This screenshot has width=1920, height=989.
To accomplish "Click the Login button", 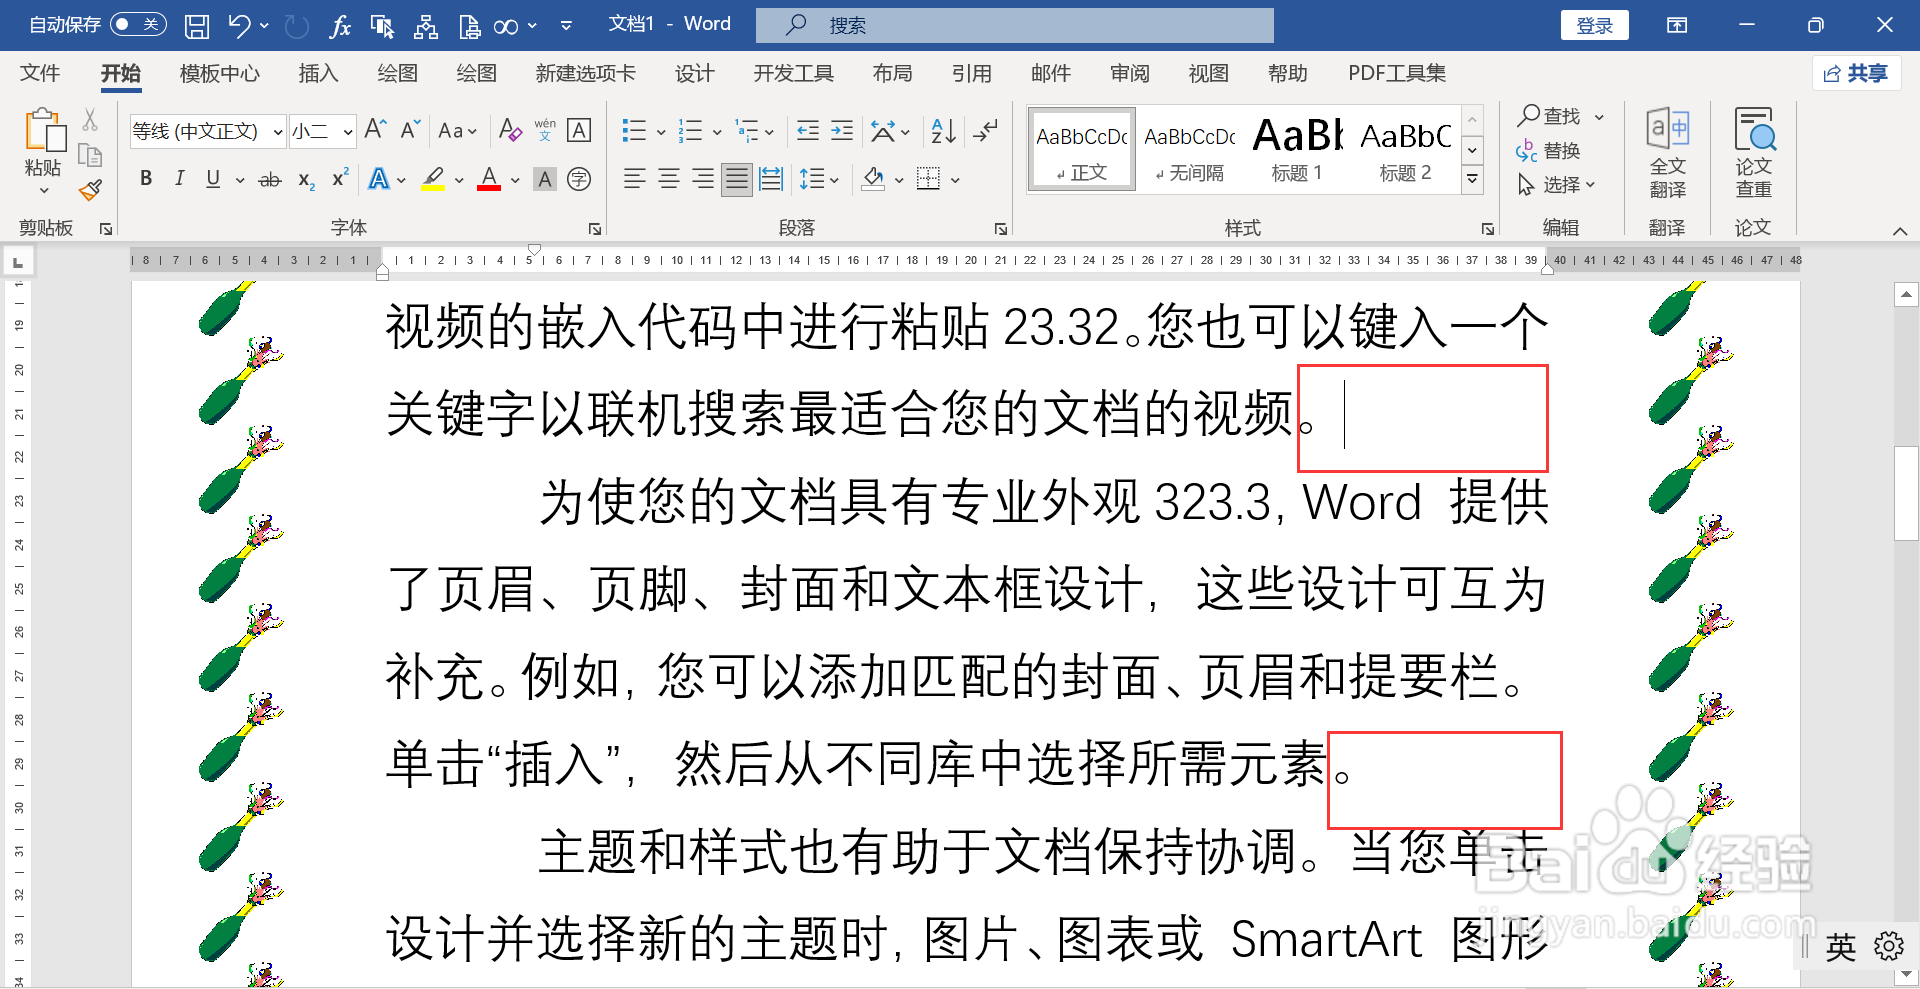I will pyautogui.click(x=1594, y=26).
